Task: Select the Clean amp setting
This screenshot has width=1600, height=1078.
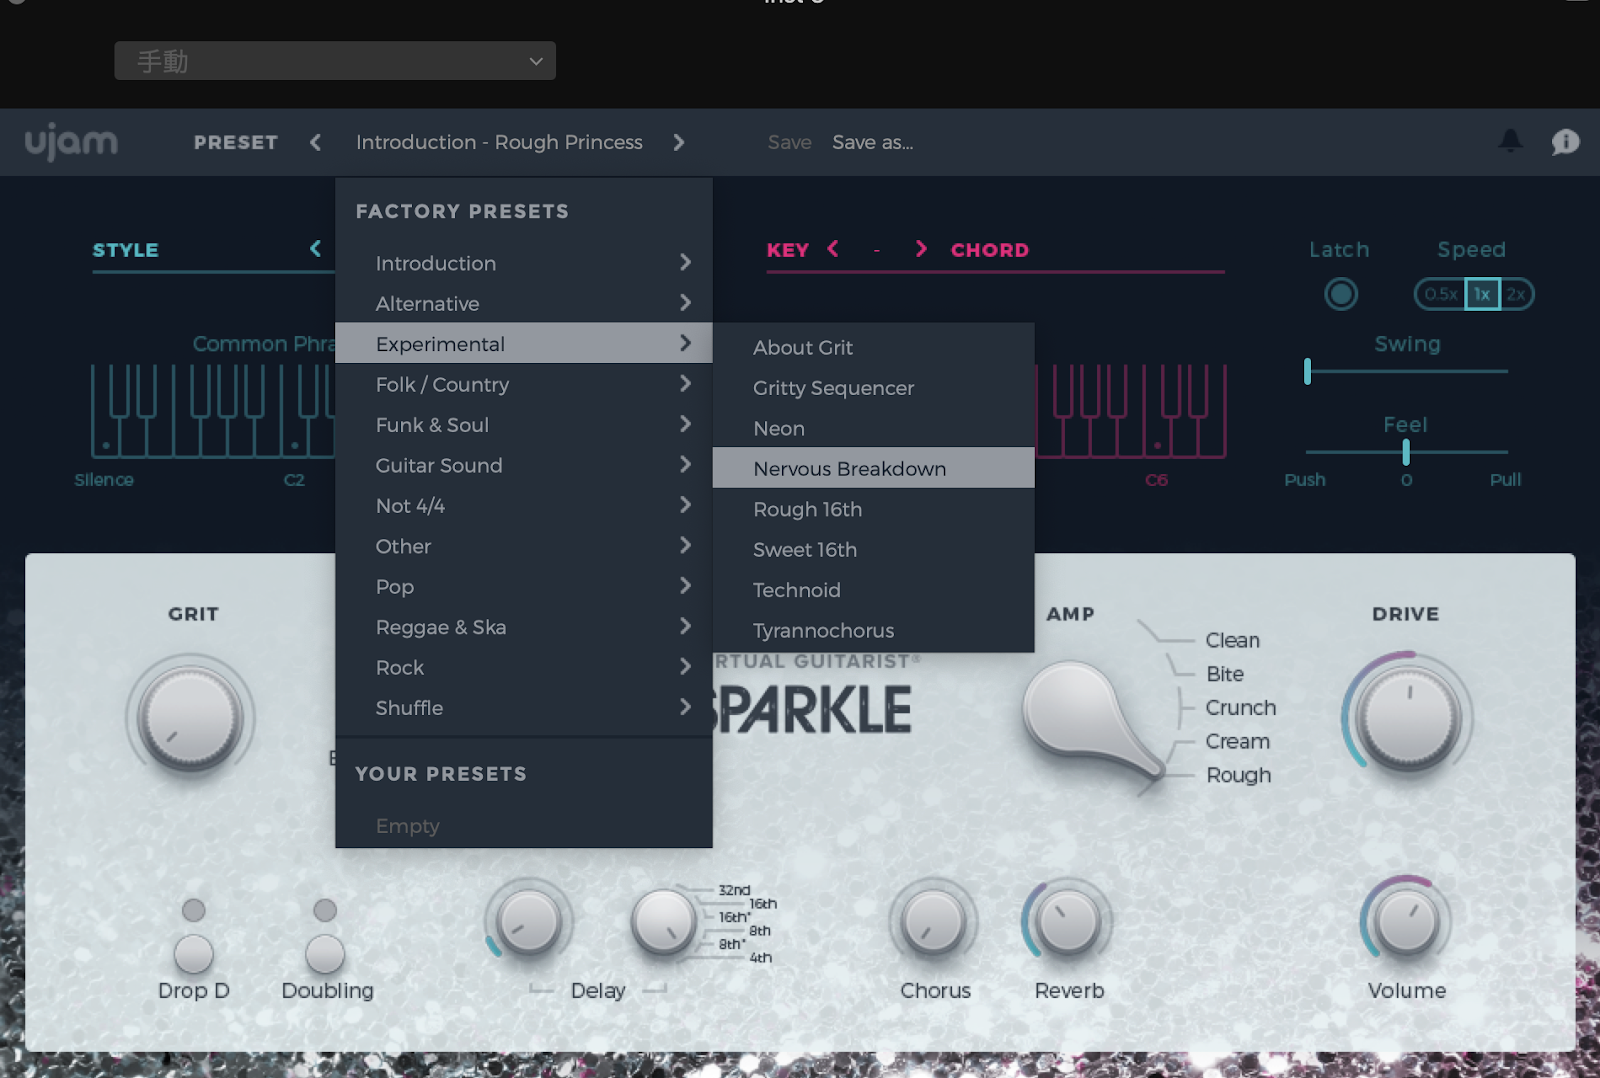Action: click(1232, 640)
